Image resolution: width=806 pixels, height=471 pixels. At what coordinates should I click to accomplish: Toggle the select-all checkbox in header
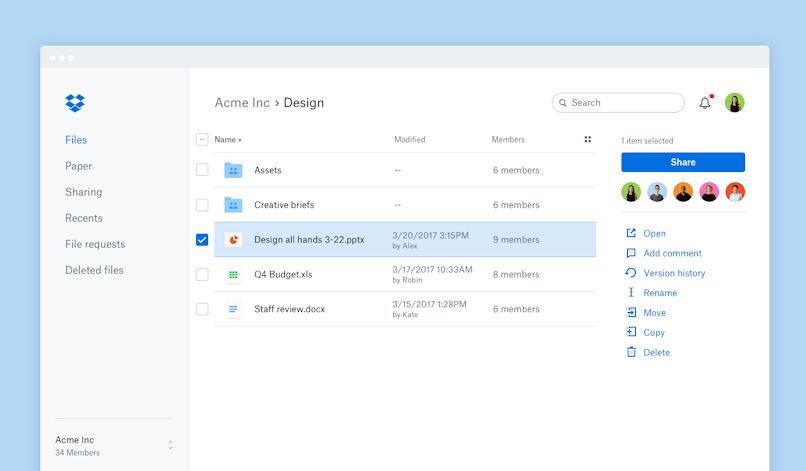pyautogui.click(x=202, y=139)
